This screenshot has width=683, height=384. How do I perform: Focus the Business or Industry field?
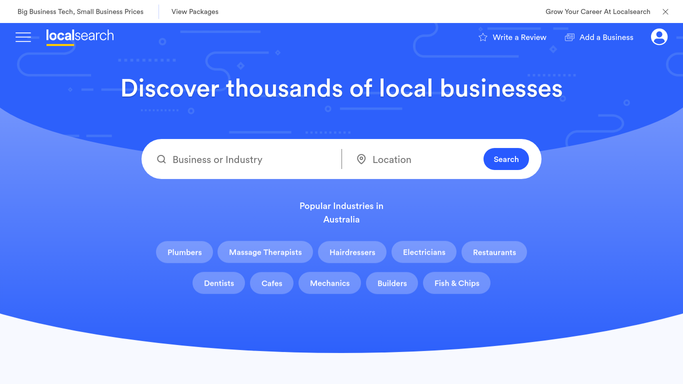tap(249, 159)
